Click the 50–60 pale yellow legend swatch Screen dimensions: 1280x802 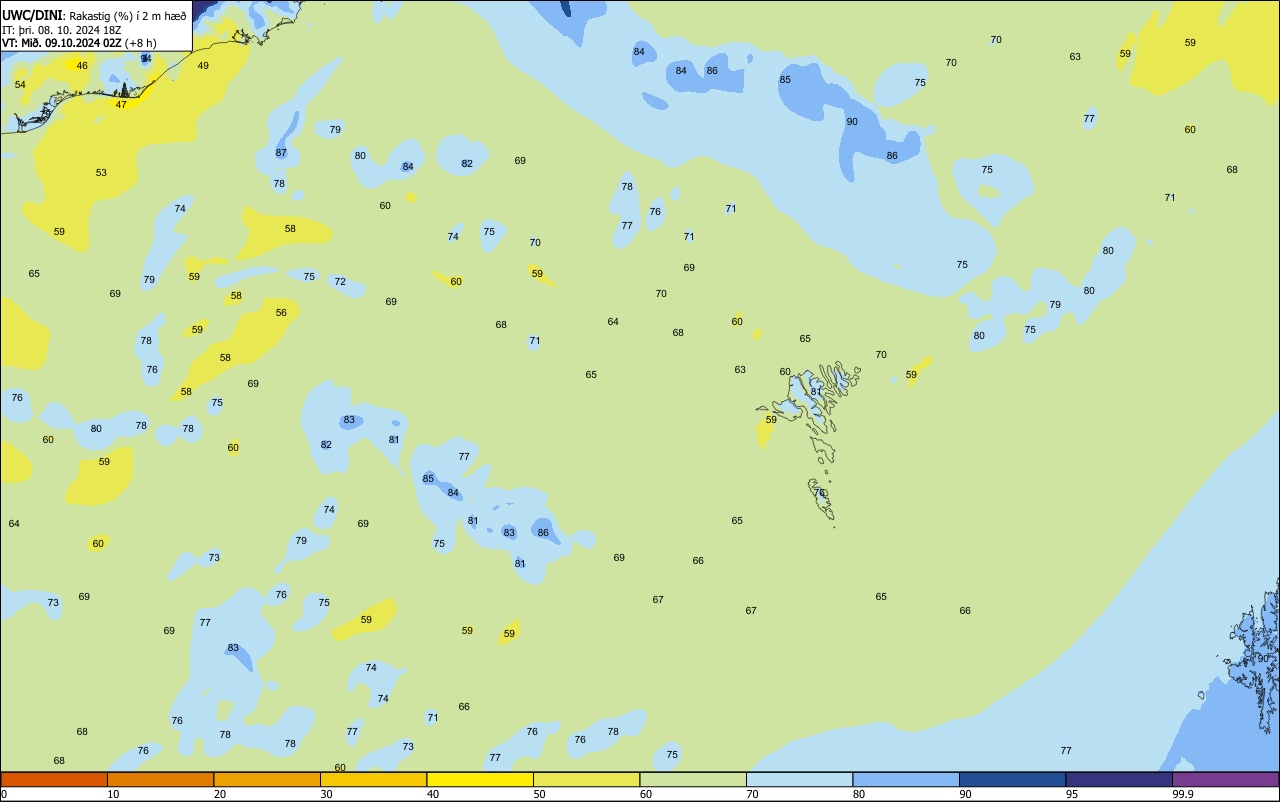click(587, 779)
